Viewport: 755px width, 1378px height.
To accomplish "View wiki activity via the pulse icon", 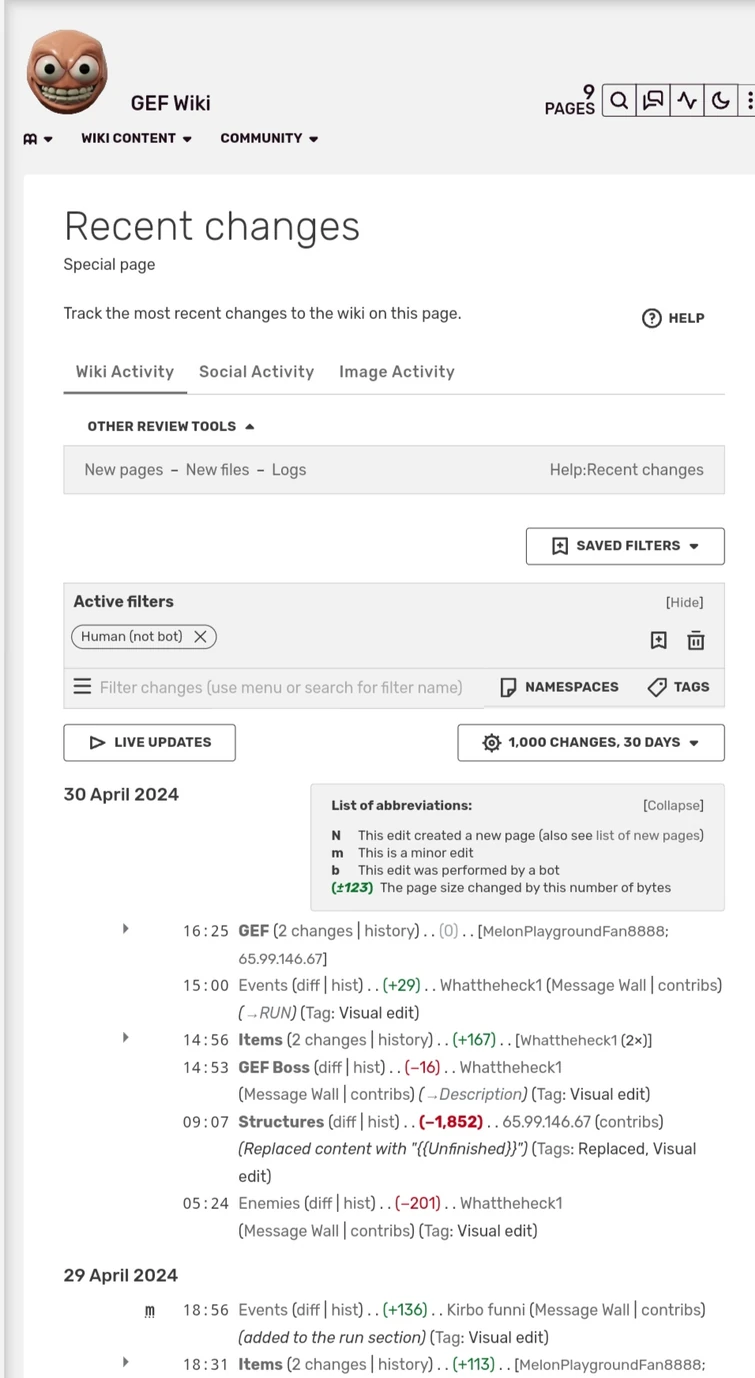I will coord(687,100).
